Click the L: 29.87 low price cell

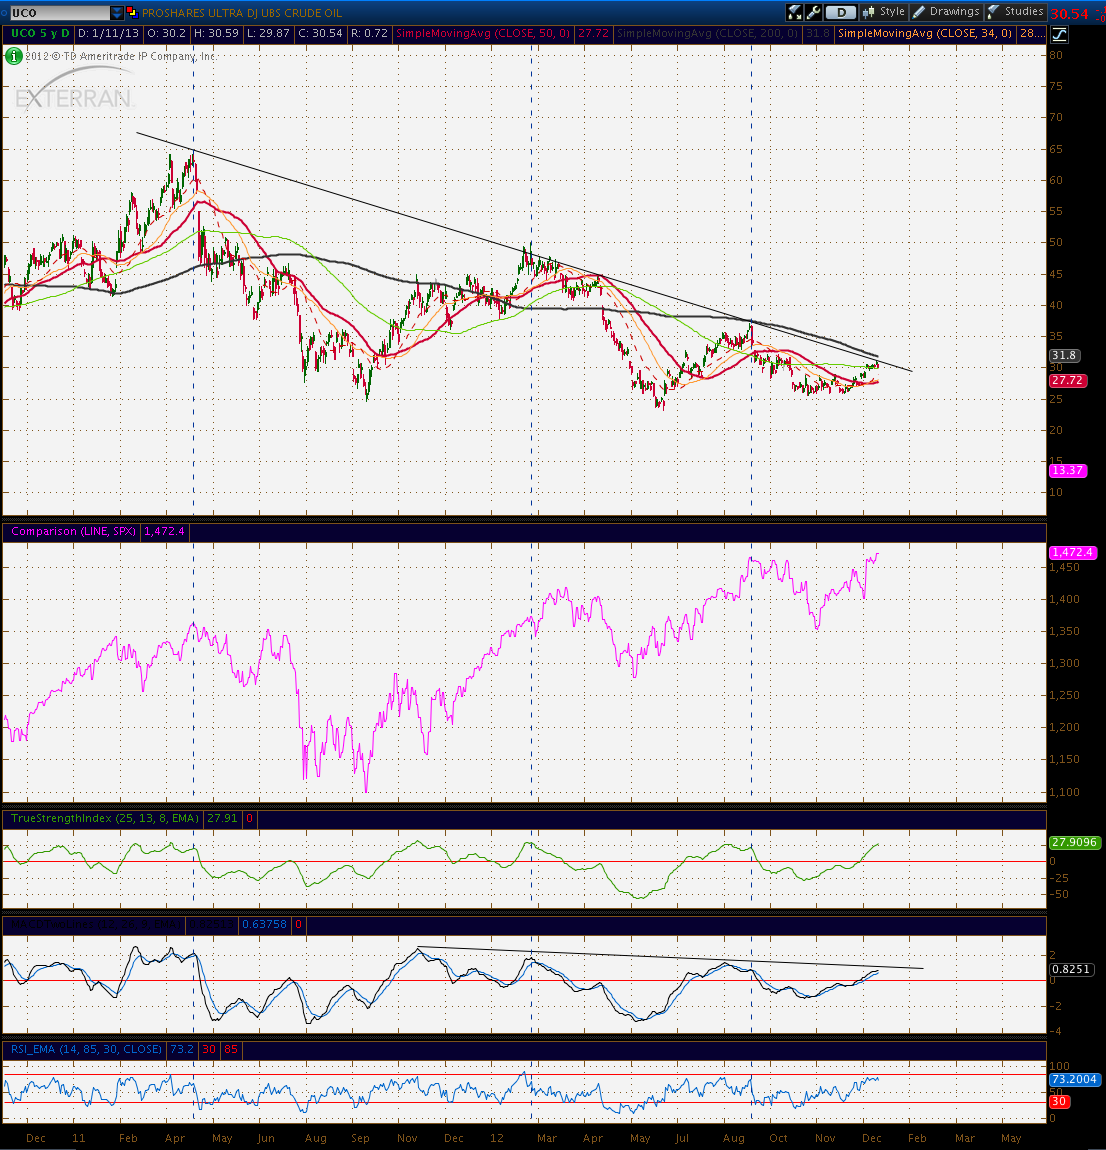click(267, 34)
